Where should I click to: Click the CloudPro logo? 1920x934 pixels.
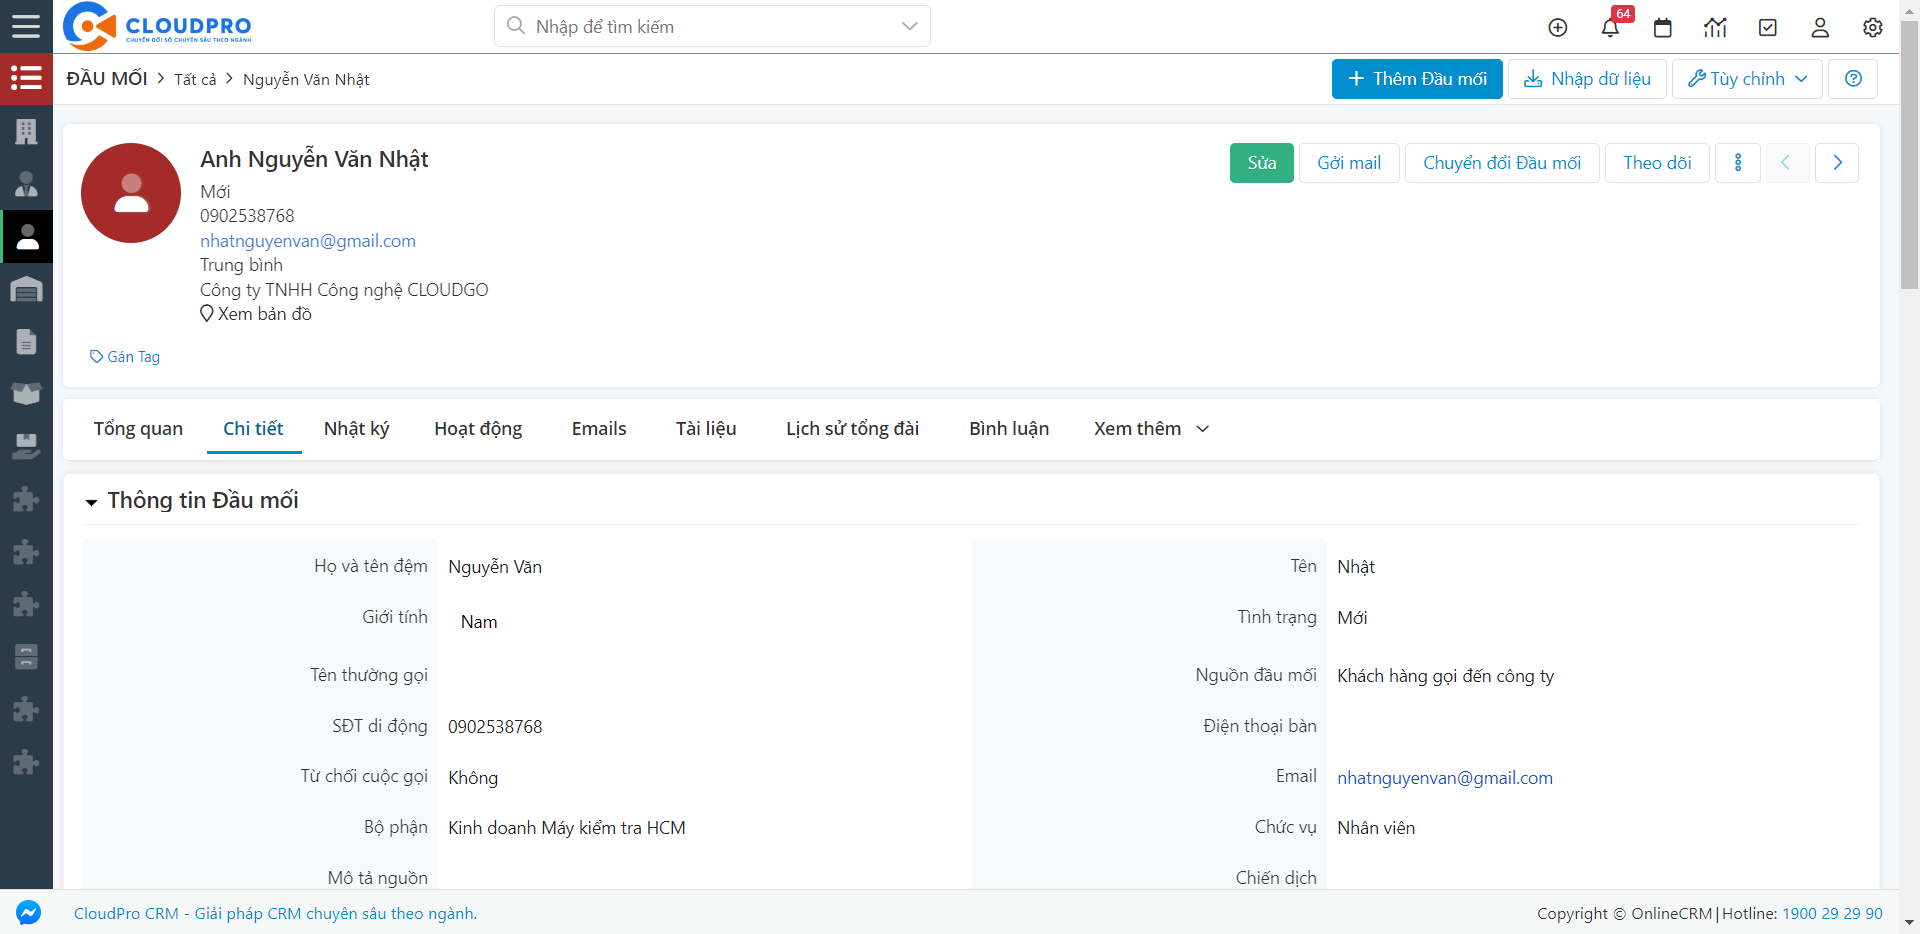157,26
